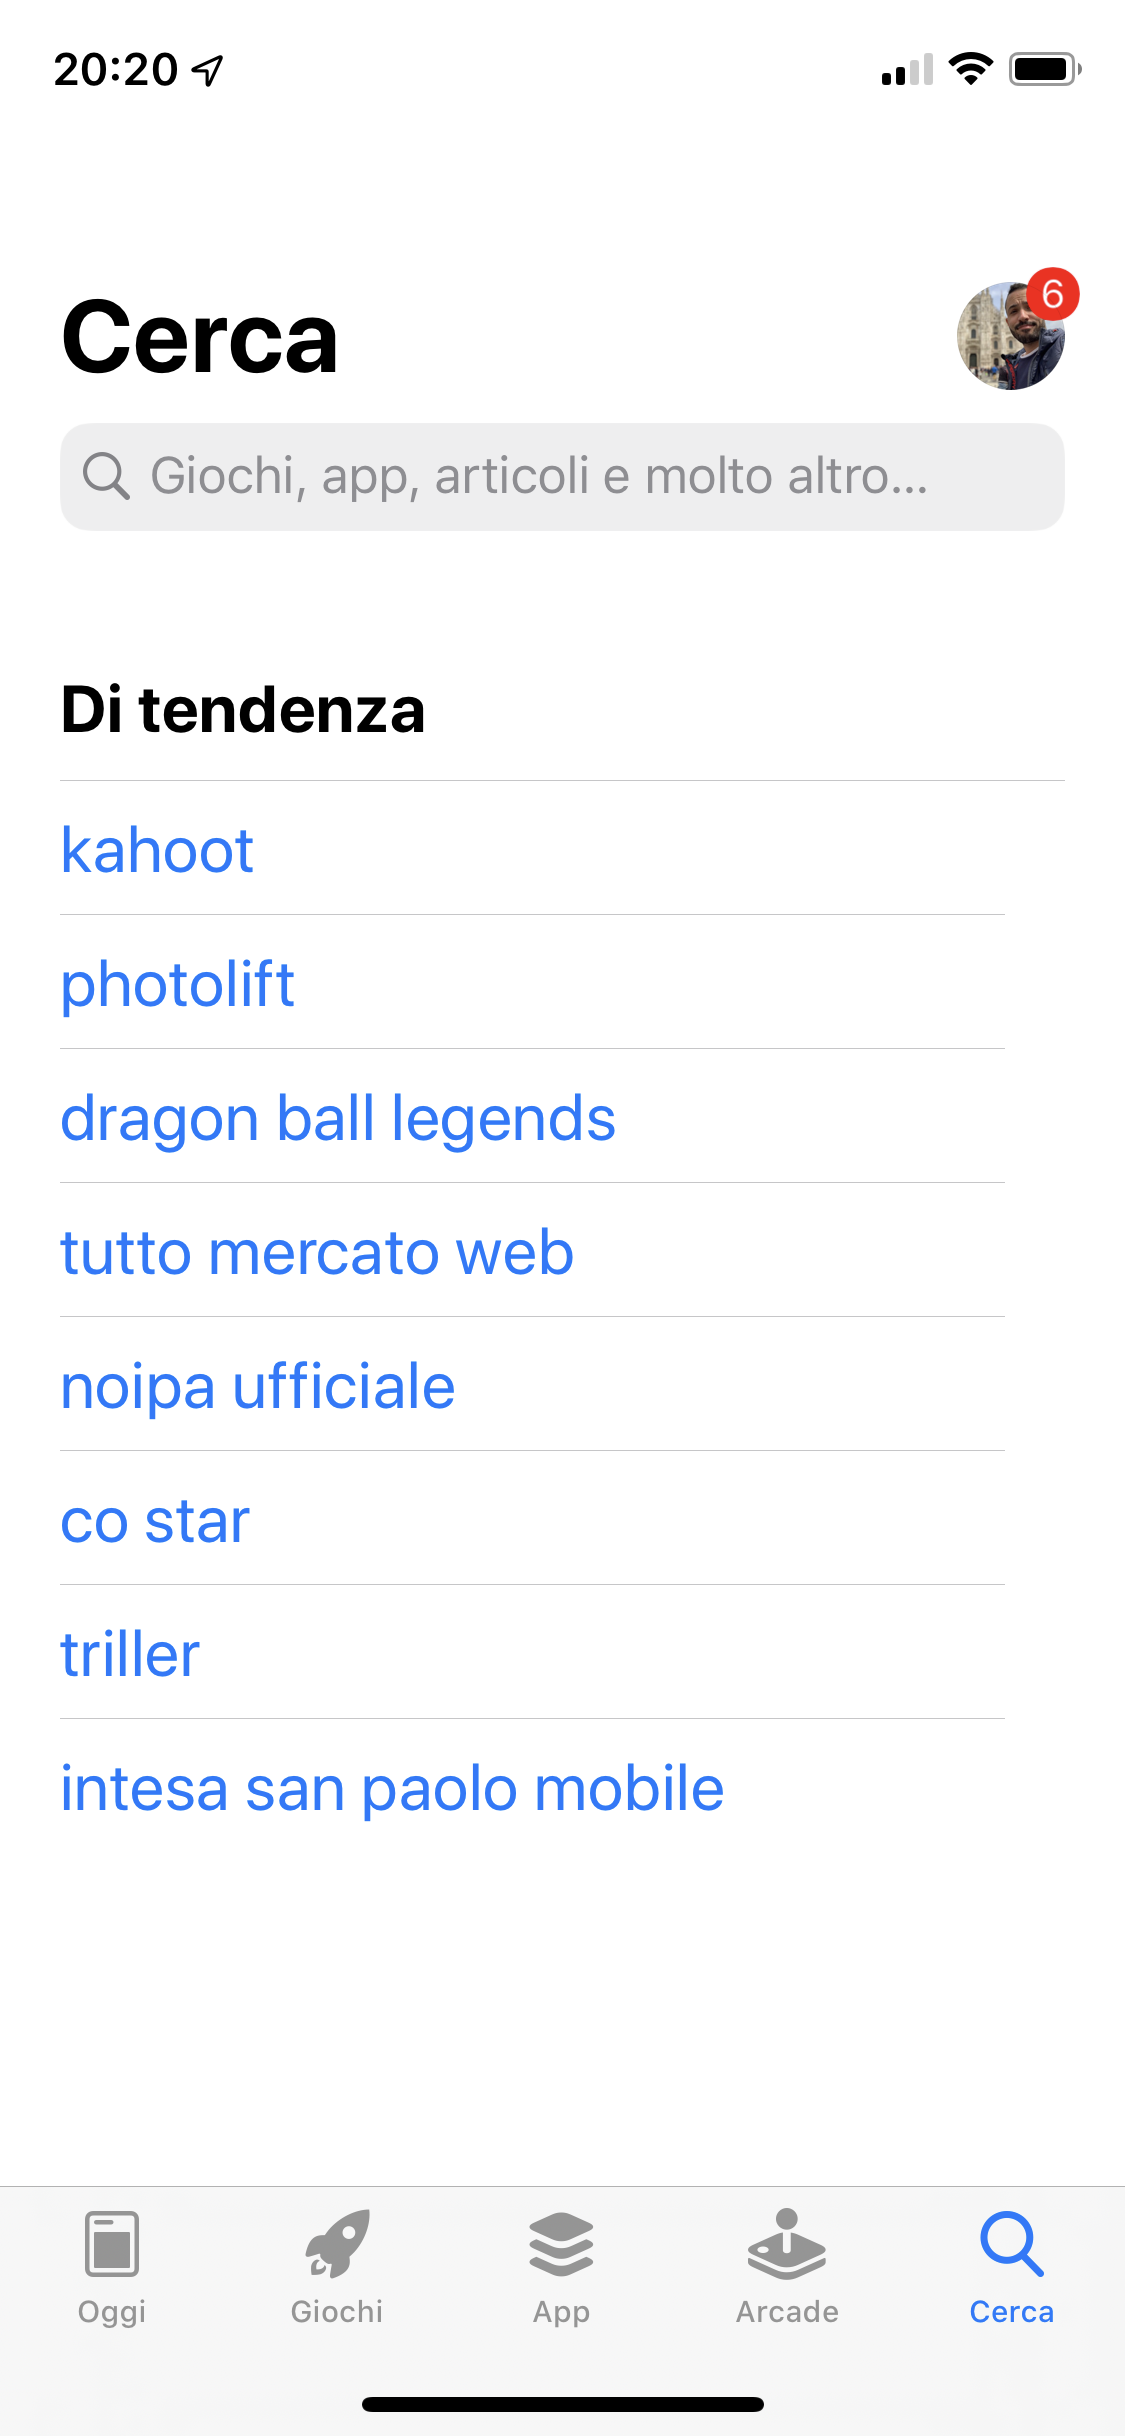Select dragon ball legends suggestion

(338, 1118)
